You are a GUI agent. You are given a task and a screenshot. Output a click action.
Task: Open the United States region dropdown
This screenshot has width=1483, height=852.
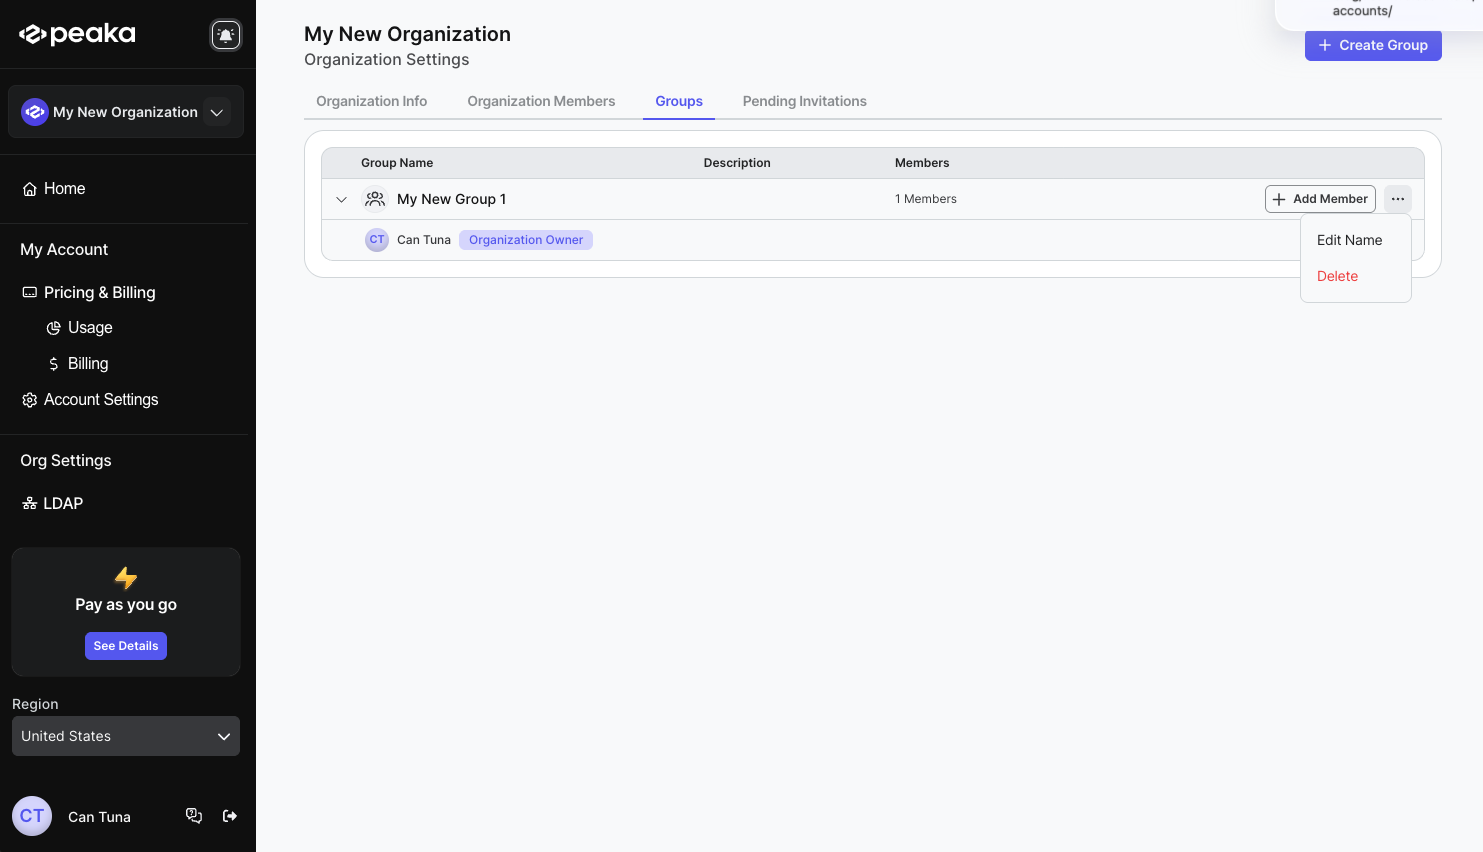click(x=126, y=736)
